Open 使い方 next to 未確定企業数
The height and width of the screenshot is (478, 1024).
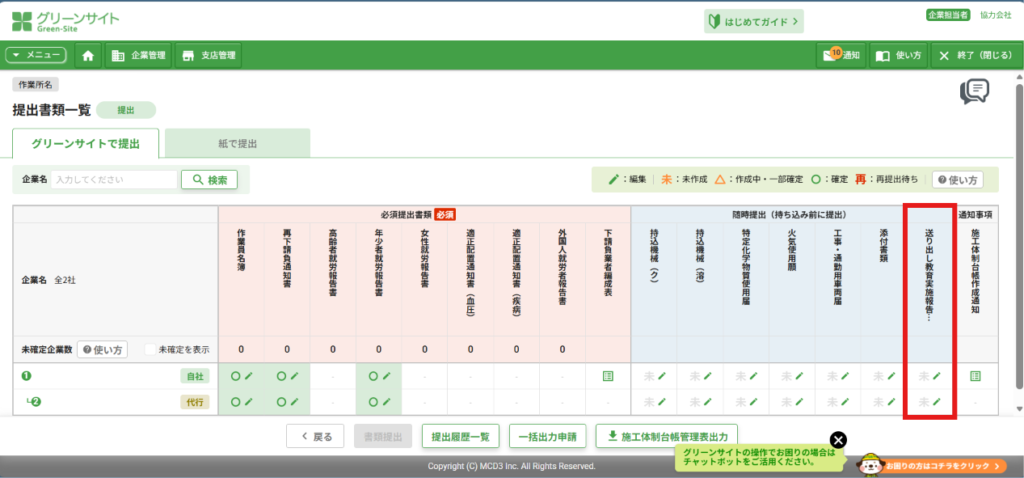[103, 349]
